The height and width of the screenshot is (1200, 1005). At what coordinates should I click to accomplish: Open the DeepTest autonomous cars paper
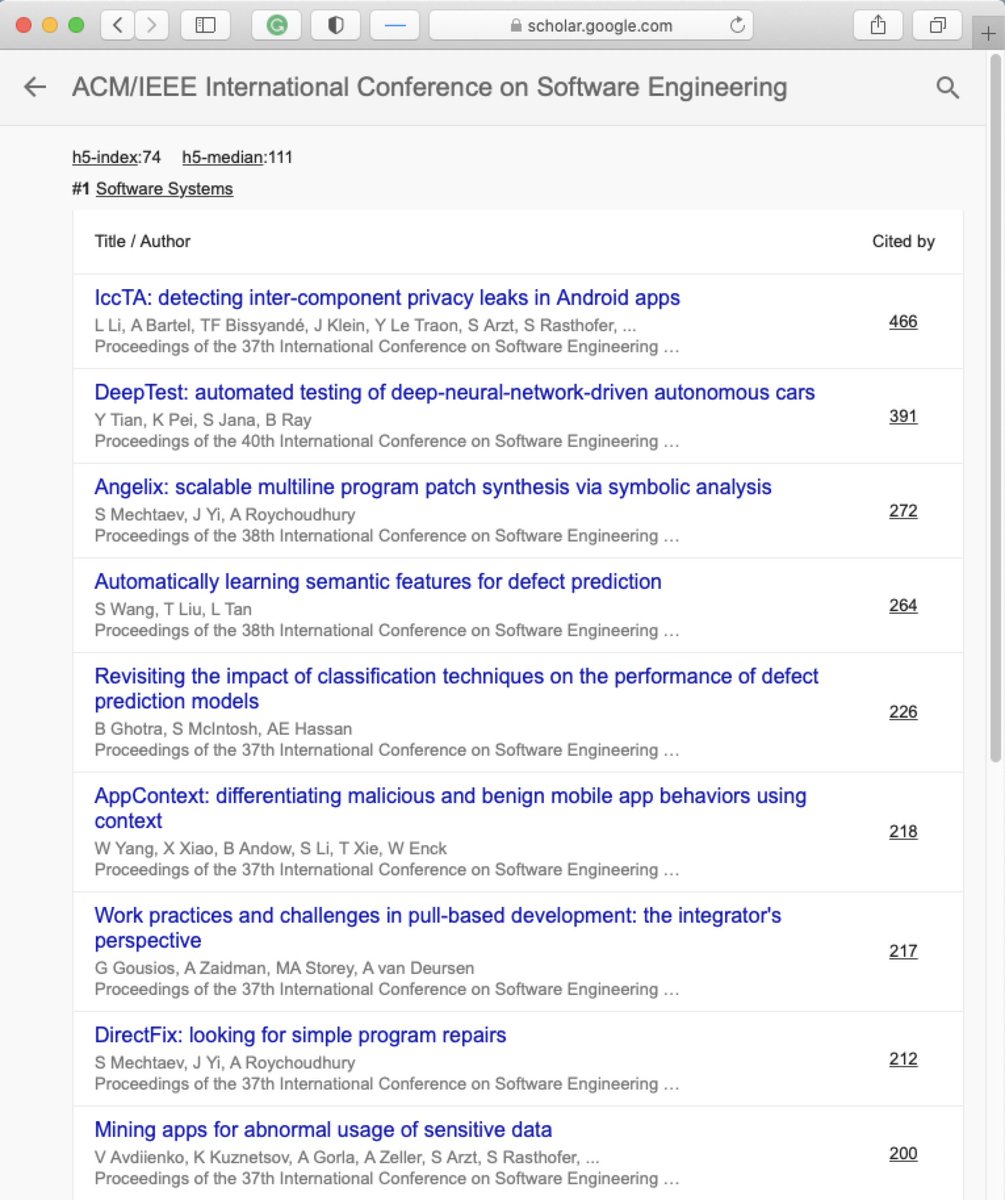coord(455,392)
